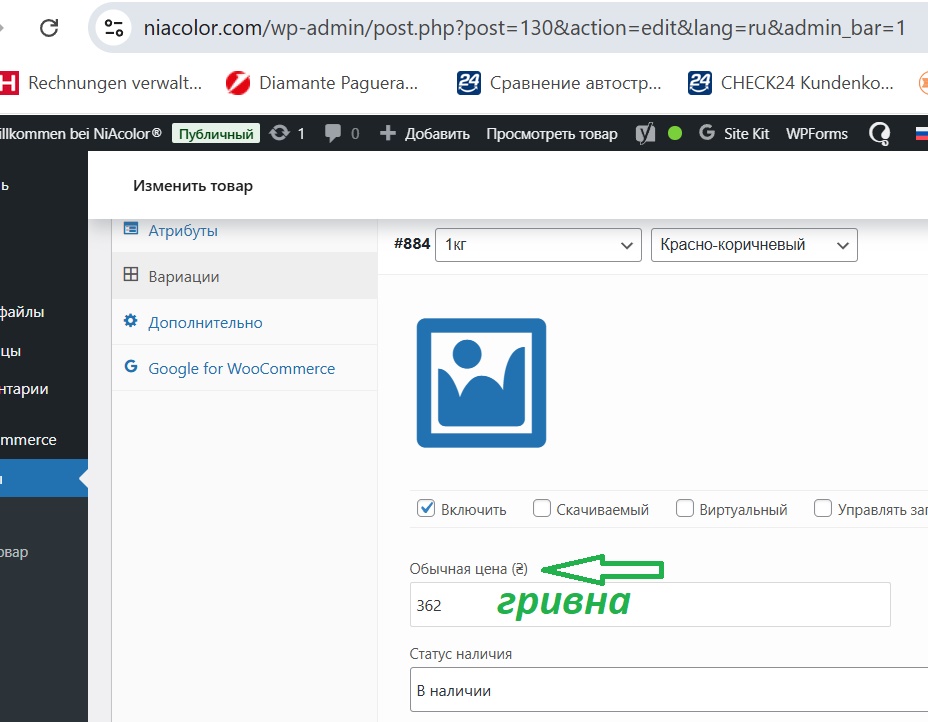
Task: Click the site info icon in address bar
Action: click(x=115, y=27)
